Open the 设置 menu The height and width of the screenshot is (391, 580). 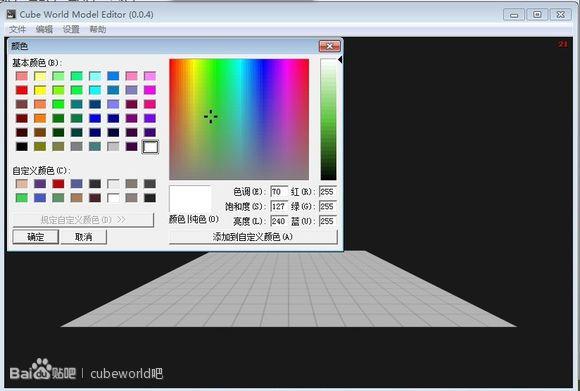coord(71,29)
